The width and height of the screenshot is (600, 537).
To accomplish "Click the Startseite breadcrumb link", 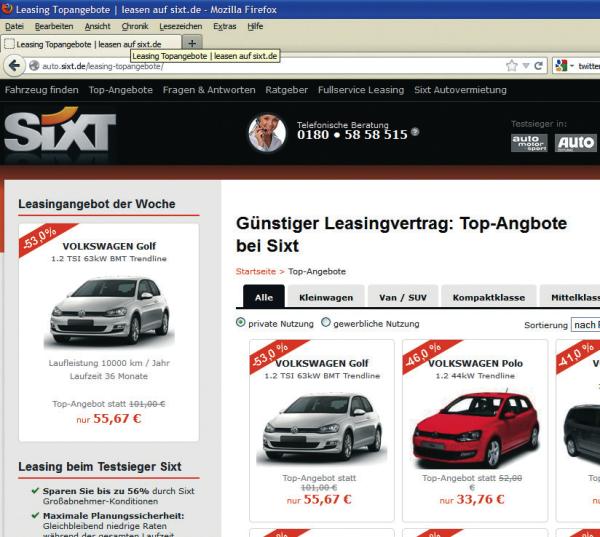I will pyautogui.click(x=256, y=271).
